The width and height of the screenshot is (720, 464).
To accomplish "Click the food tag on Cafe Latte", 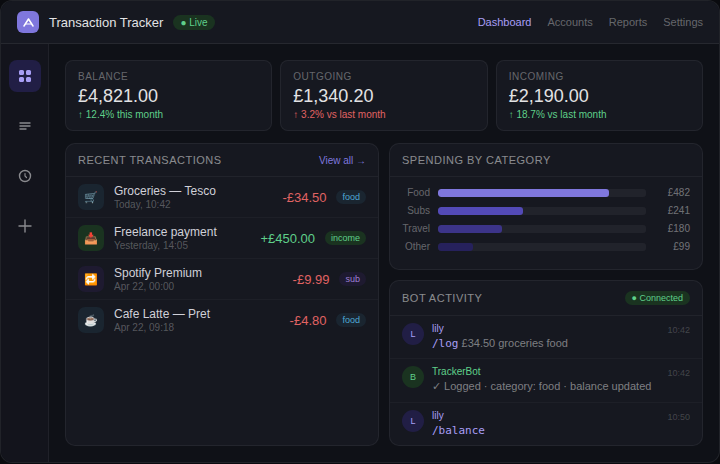I will click(351, 320).
